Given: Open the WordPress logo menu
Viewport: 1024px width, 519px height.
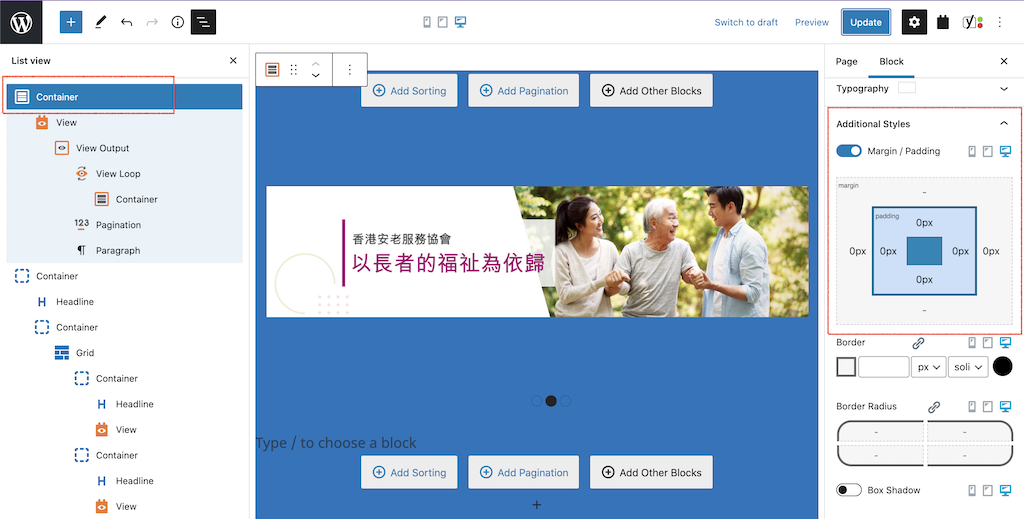Looking at the screenshot, I should coord(21,22).
